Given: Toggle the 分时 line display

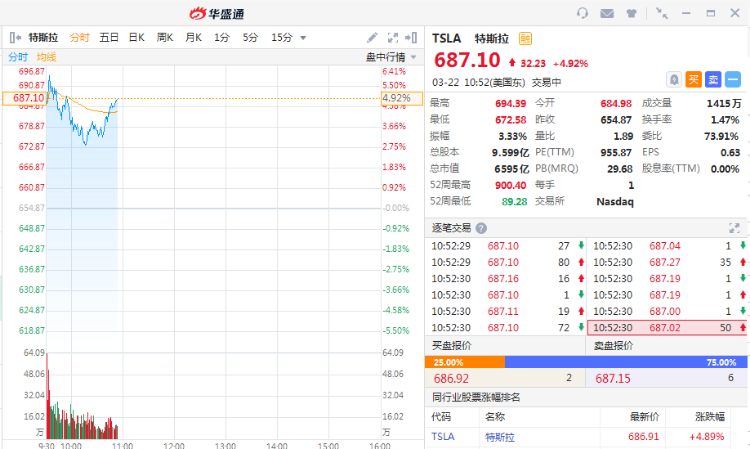Looking at the screenshot, I should click(x=18, y=57).
